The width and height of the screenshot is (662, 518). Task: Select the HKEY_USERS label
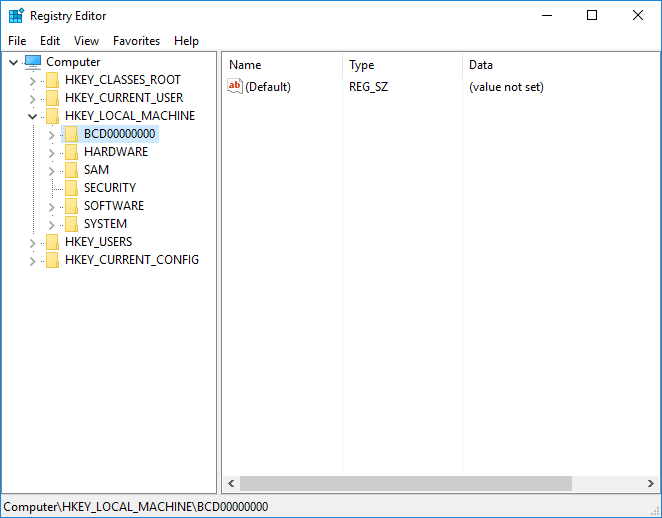pos(98,242)
